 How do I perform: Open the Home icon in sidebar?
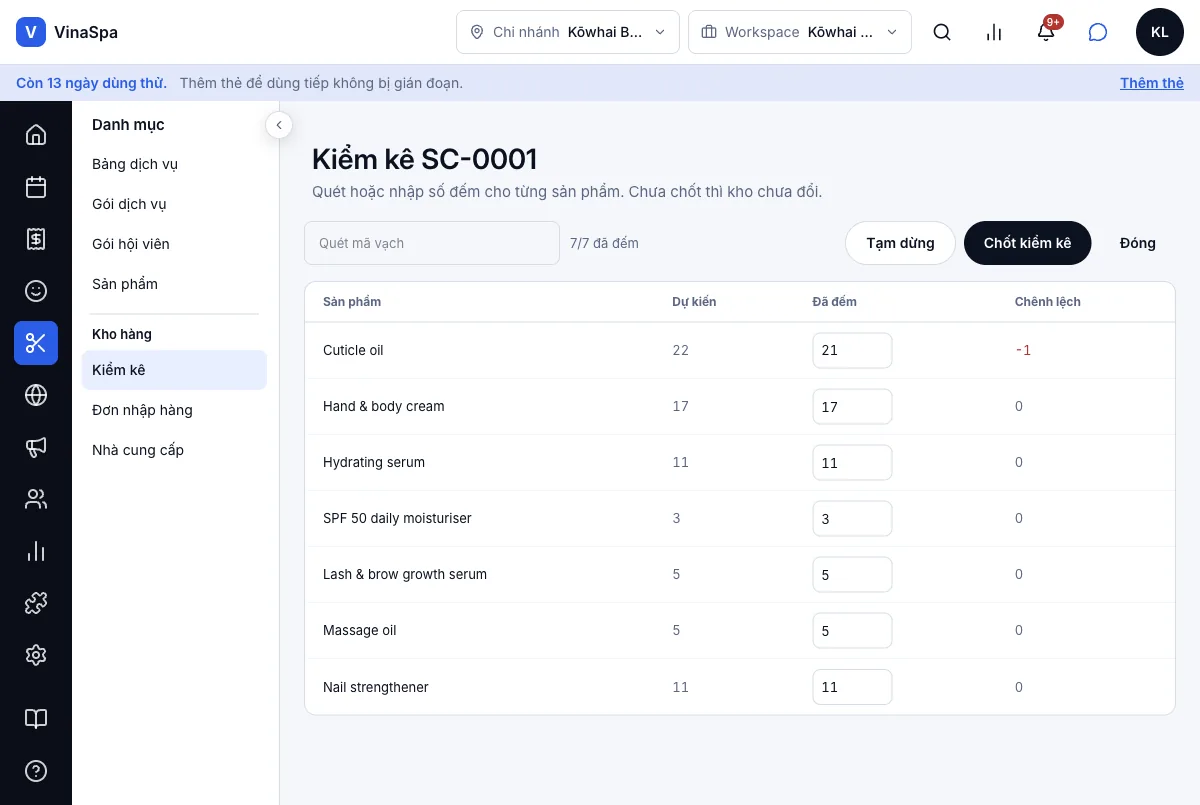point(36,135)
